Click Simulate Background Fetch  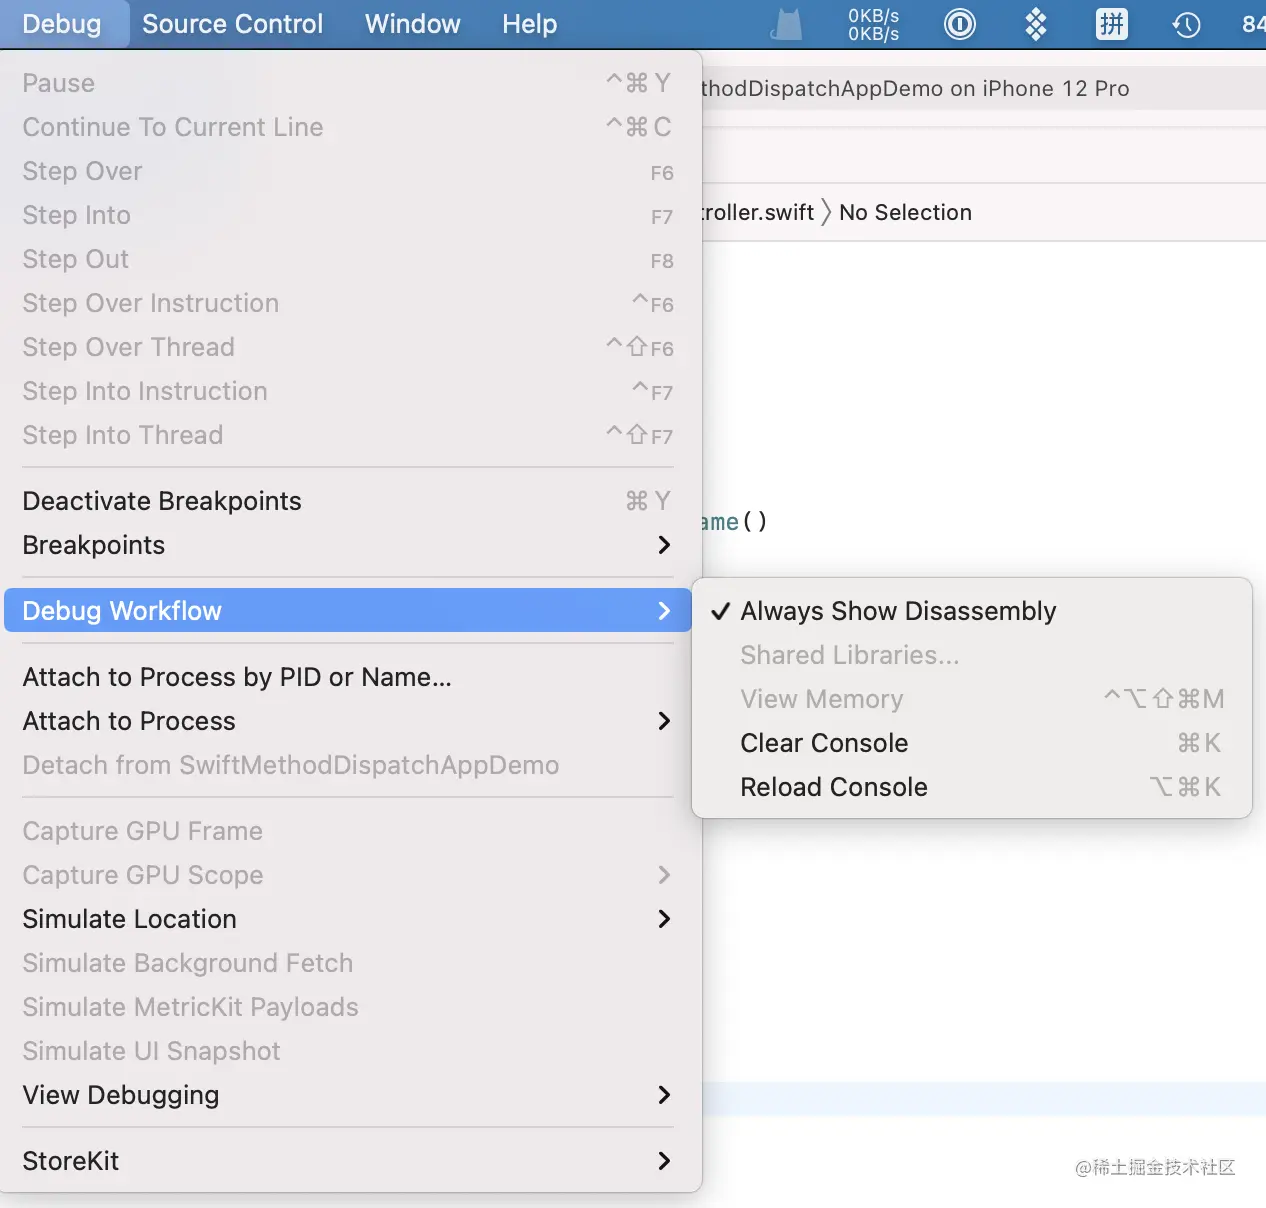point(348,963)
